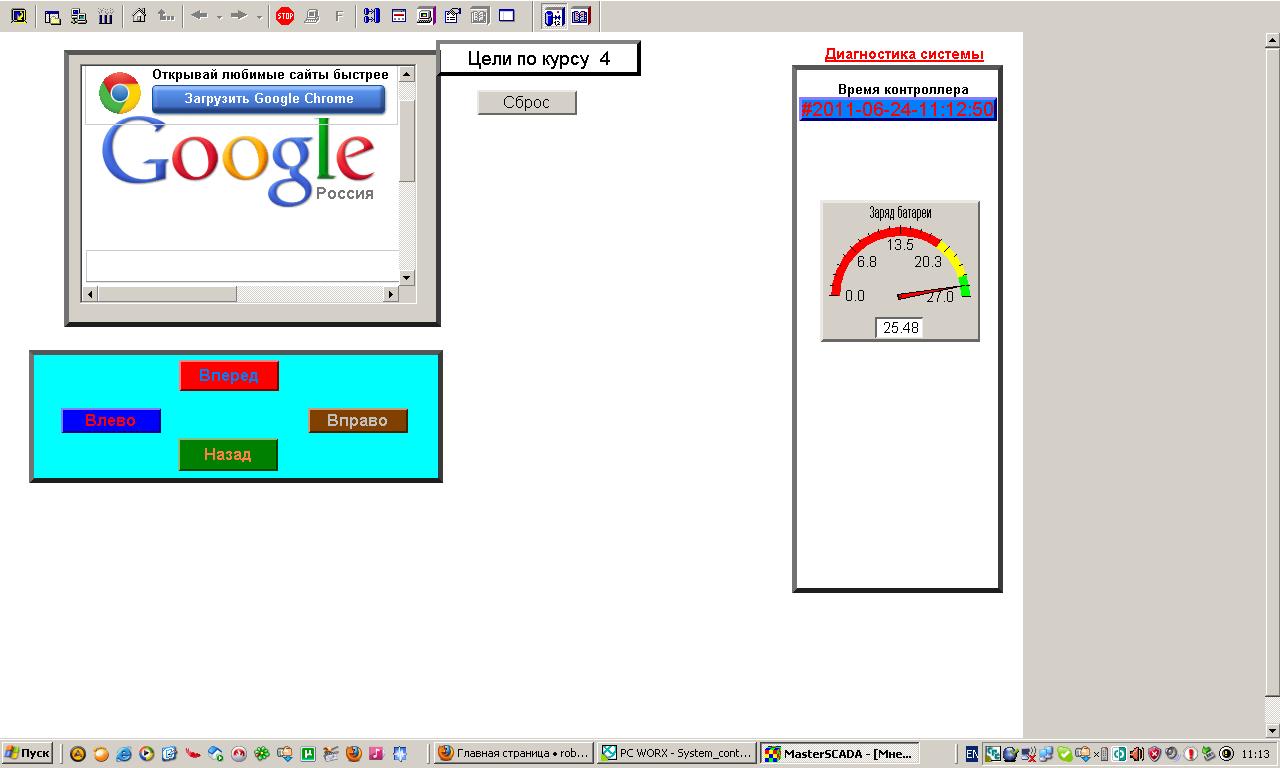Click the up-one-level toolbar icon
The width and height of the screenshot is (1280, 768).
click(166, 16)
